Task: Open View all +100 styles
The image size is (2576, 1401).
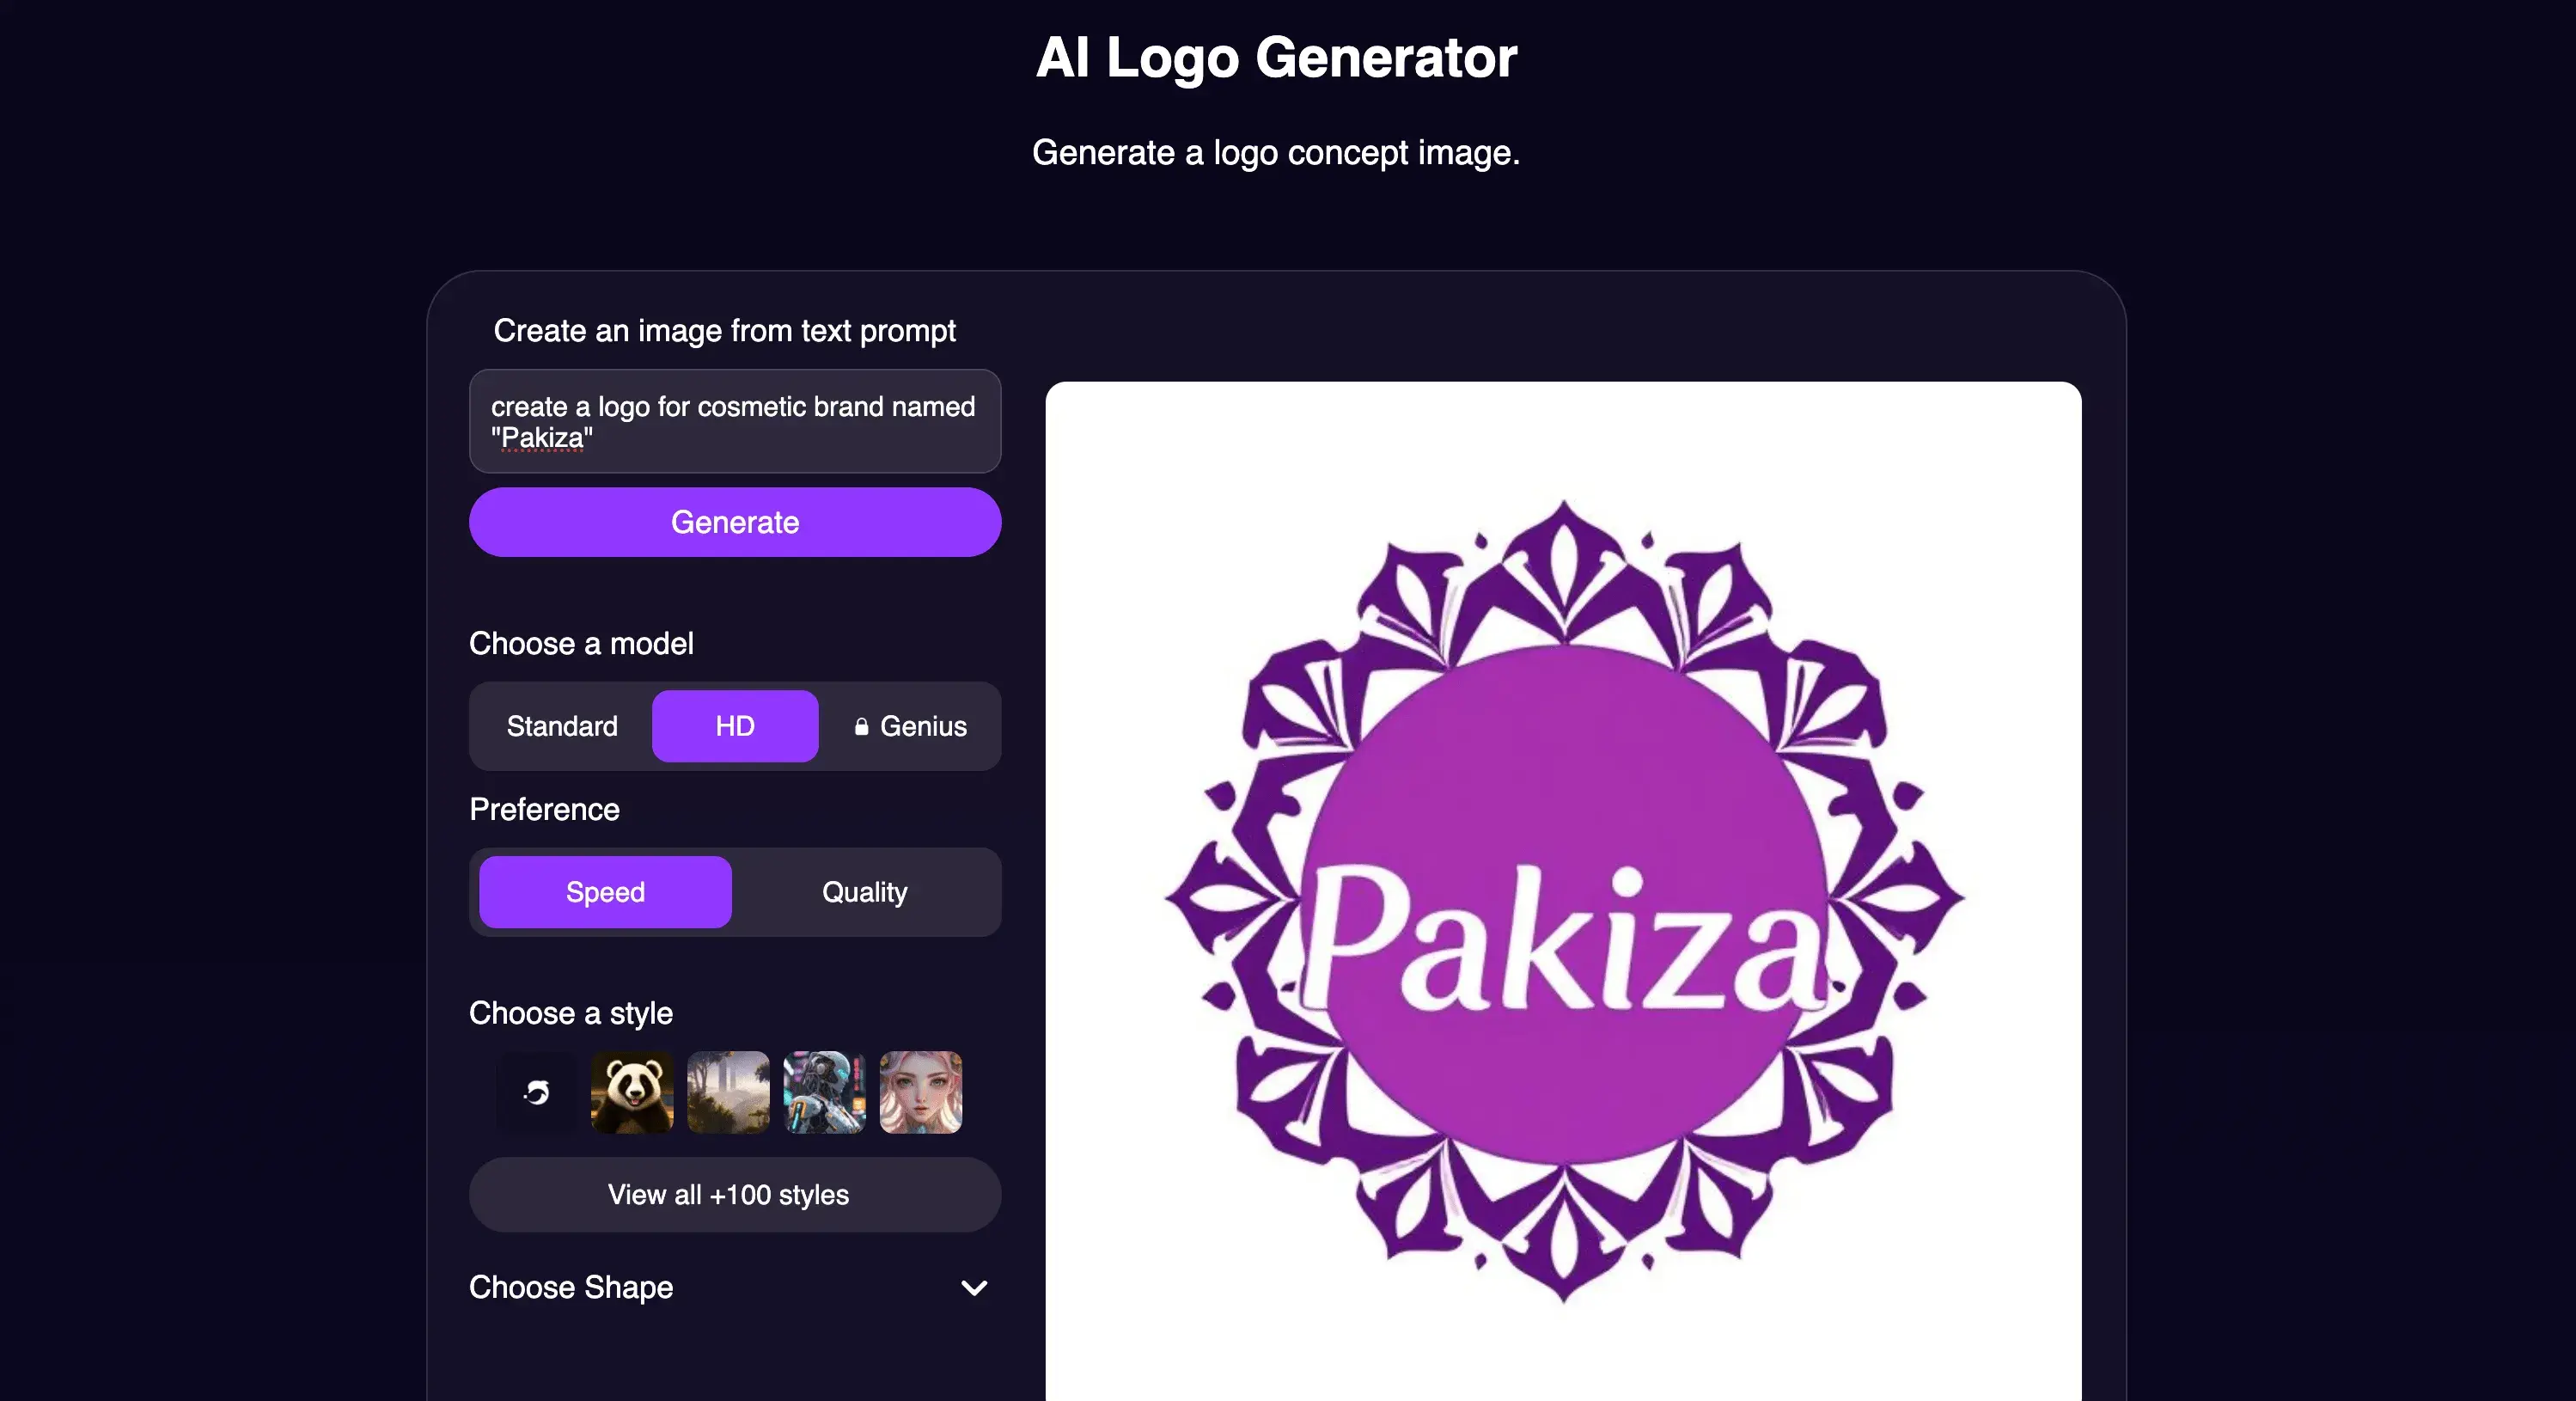Action: point(735,1195)
